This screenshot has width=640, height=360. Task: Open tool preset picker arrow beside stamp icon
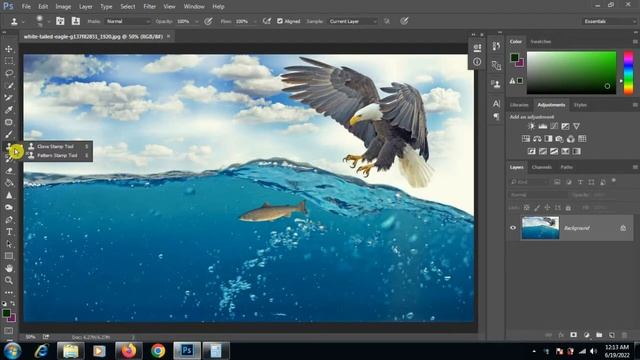23,21
